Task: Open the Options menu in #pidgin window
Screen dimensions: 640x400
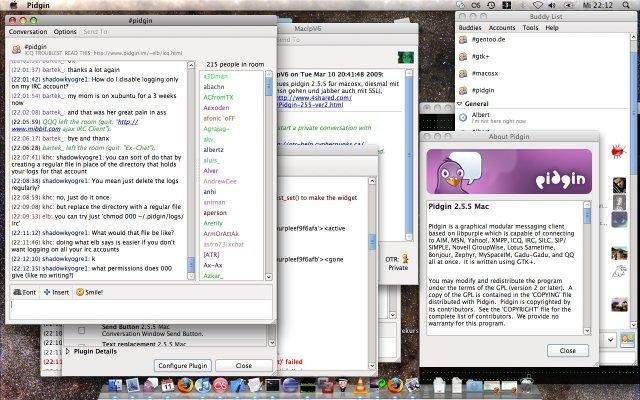Action: point(65,32)
